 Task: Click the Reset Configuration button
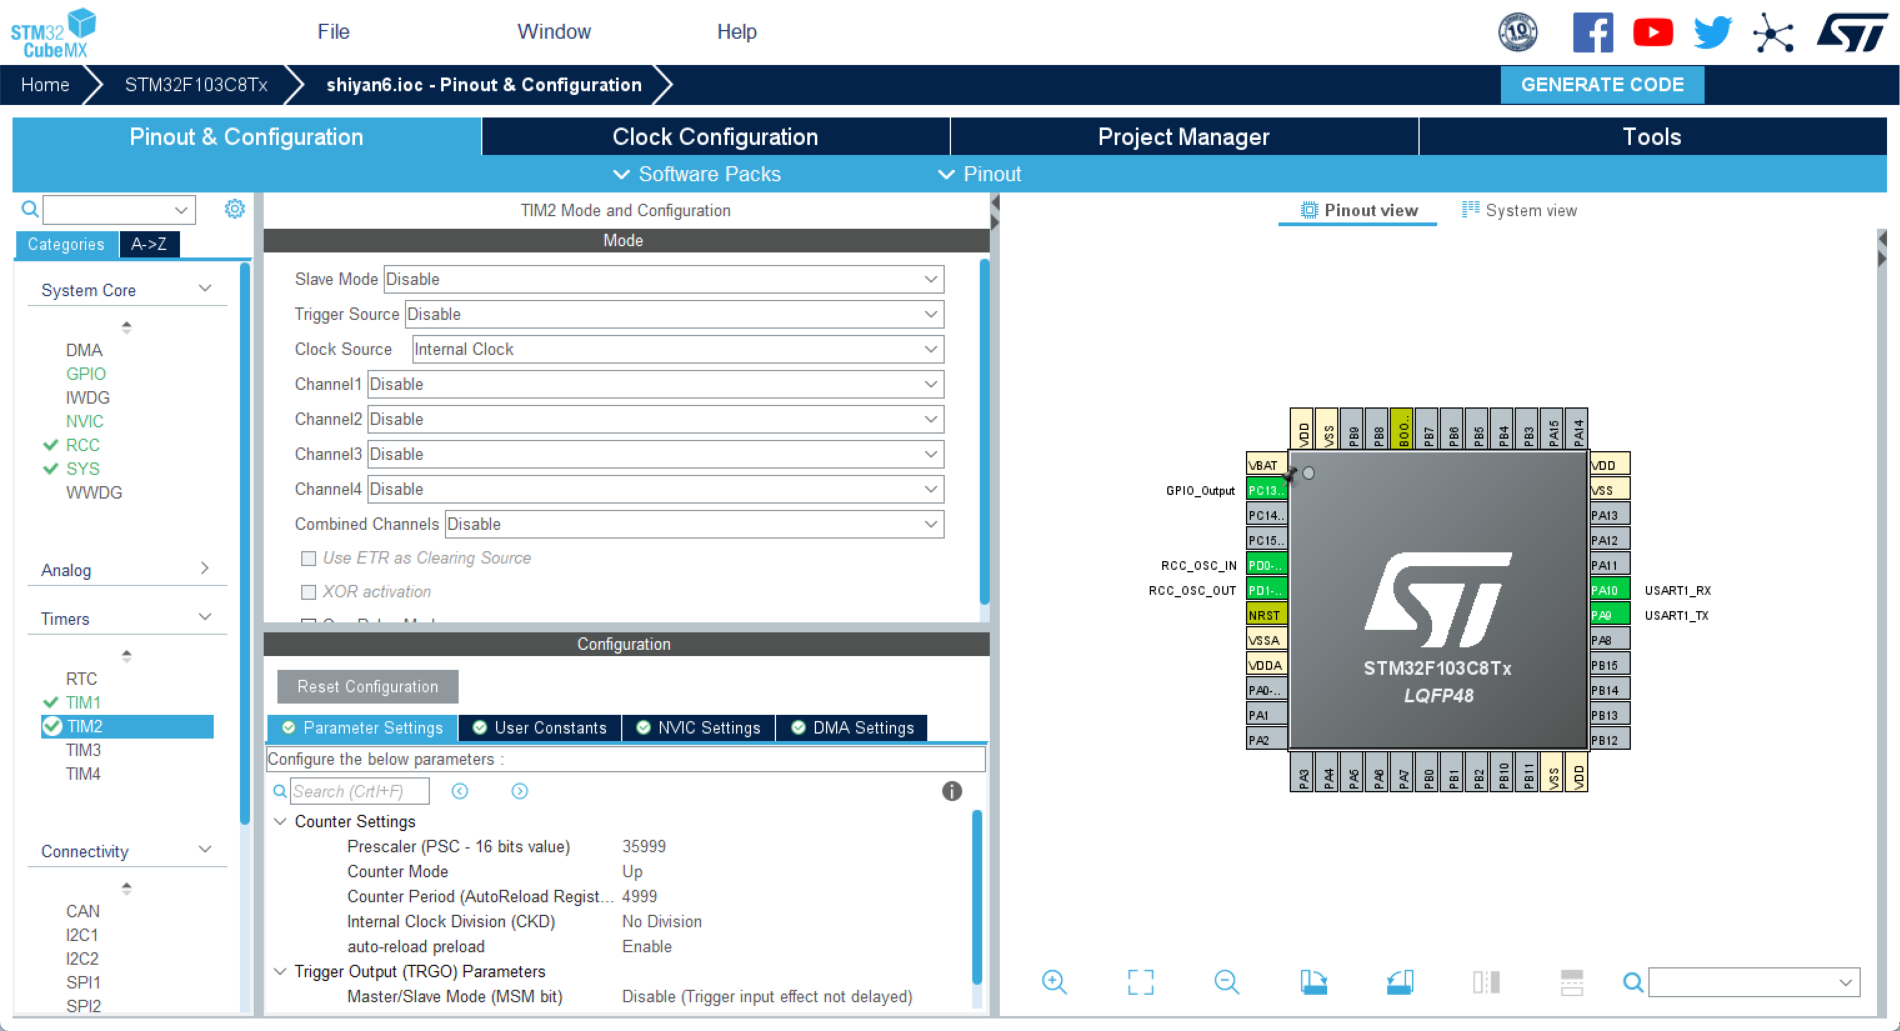(x=368, y=687)
